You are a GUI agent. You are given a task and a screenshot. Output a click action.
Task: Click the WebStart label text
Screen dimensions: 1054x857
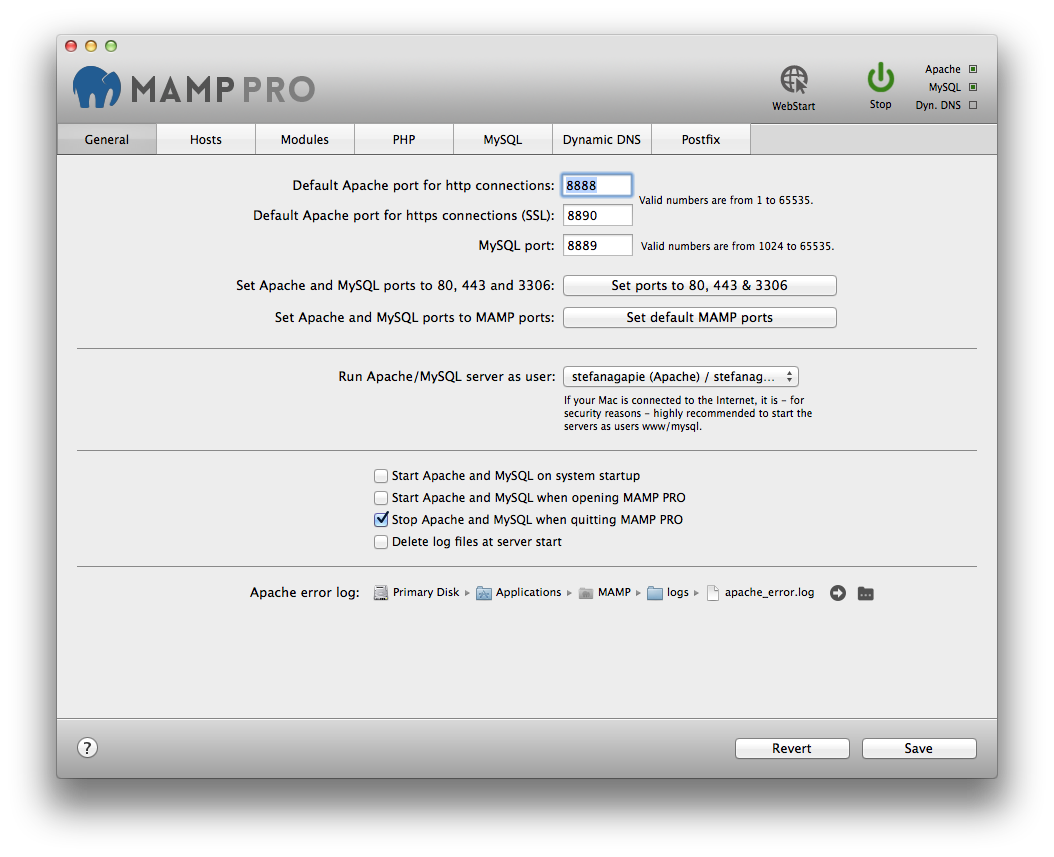click(794, 106)
